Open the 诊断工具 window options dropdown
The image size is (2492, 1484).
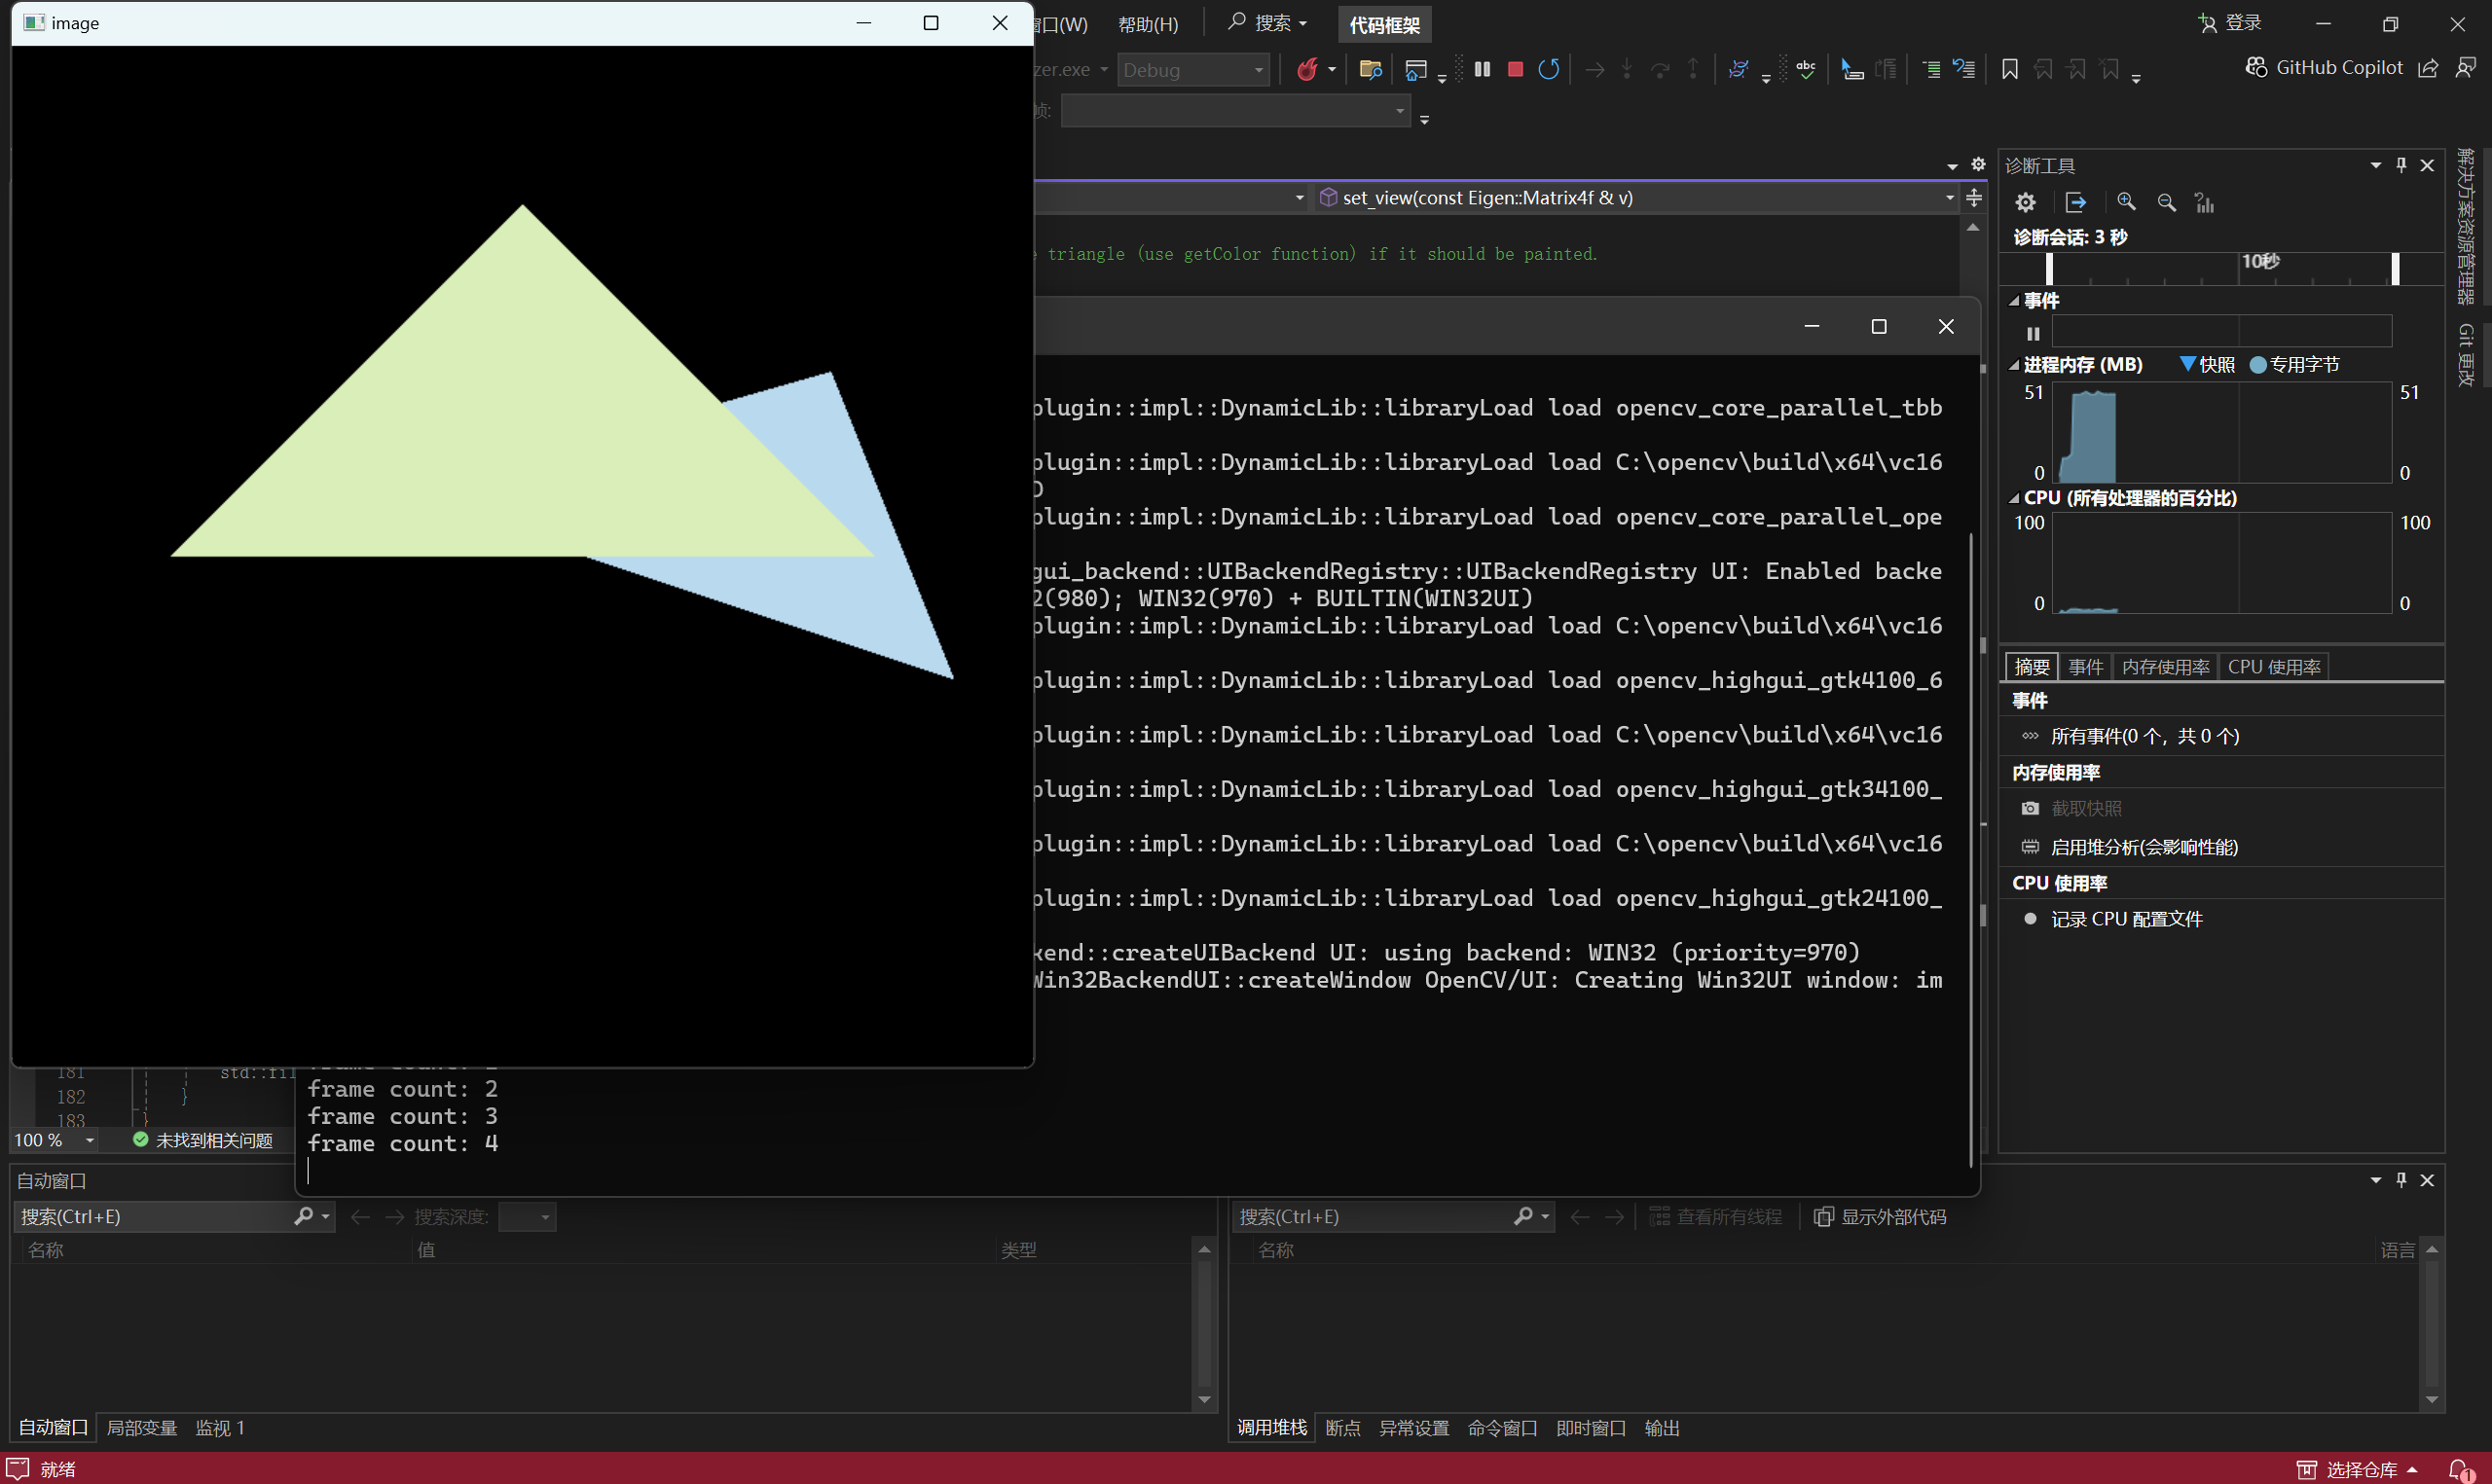click(x=2376, y=165)
